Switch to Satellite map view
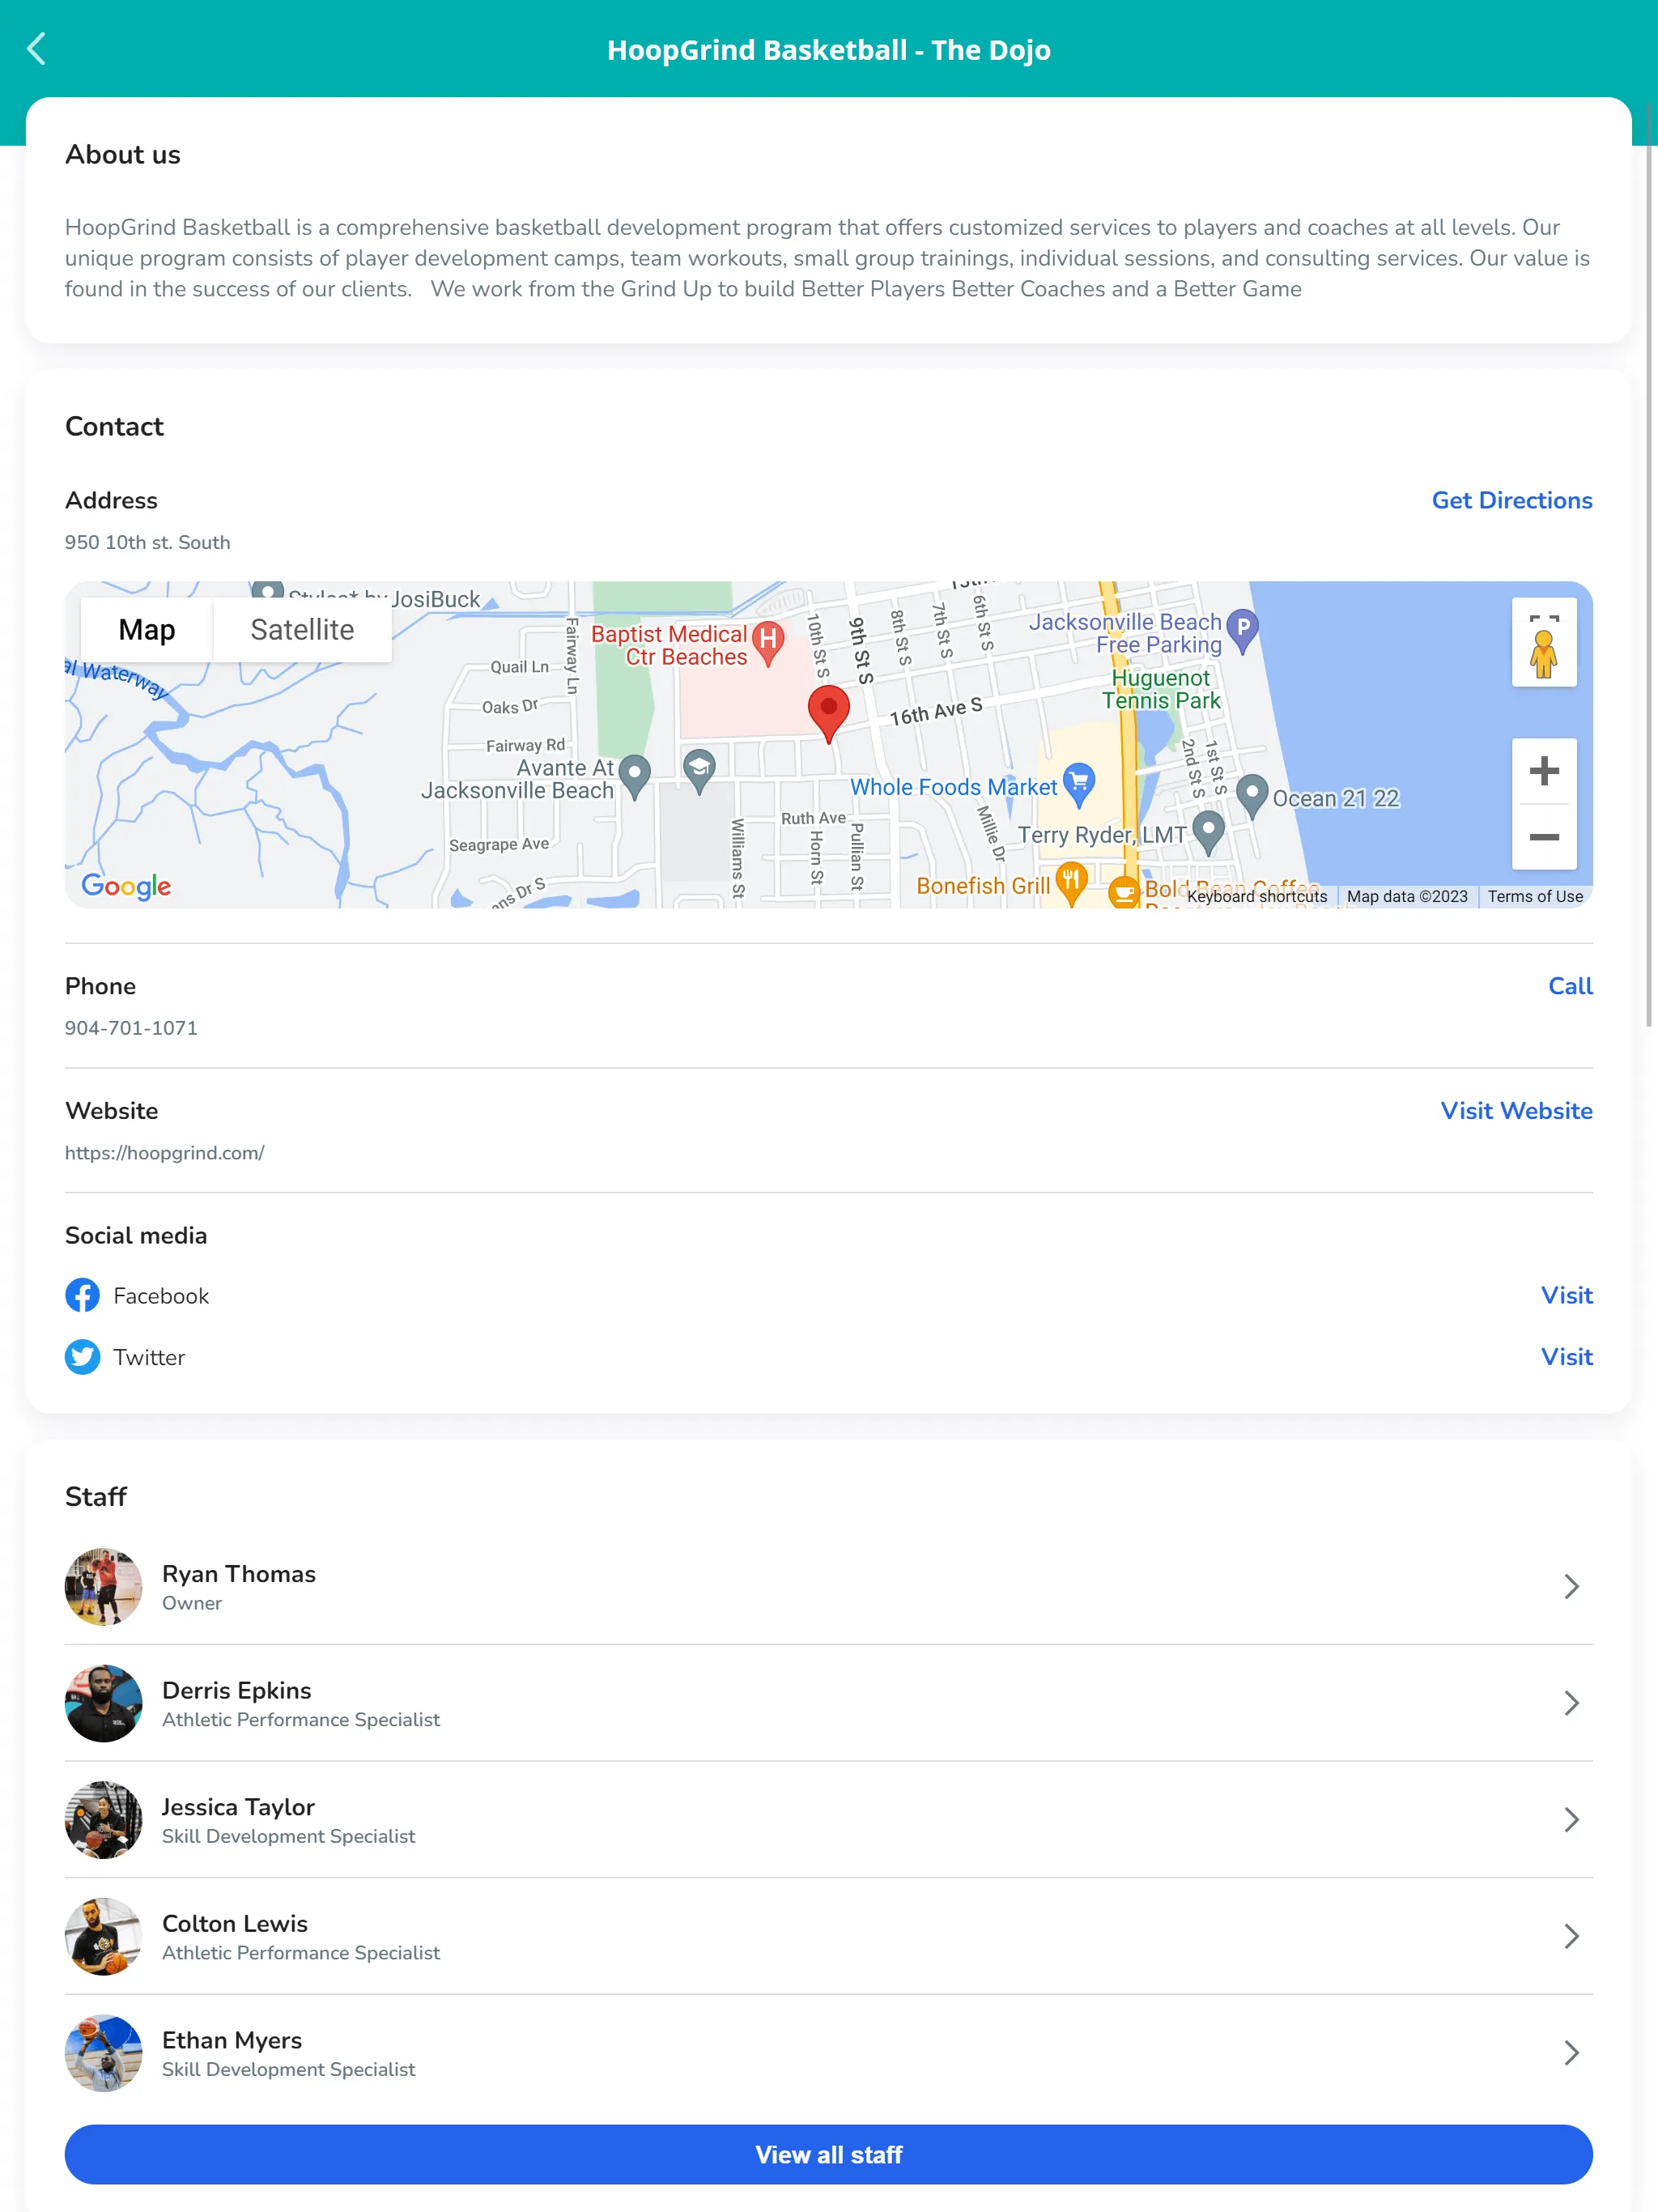The width and height of the screenshot is (1658, 2212). tap(300, 629)
